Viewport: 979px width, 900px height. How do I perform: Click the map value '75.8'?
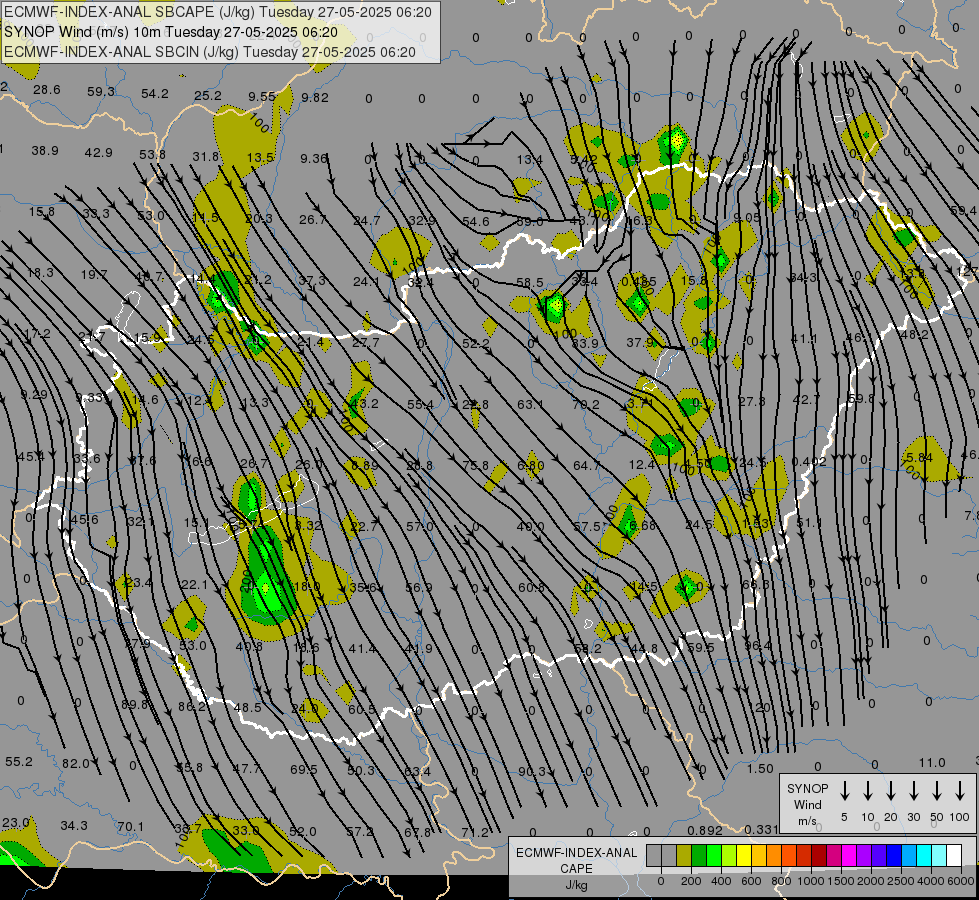click(x=476, y=465)
